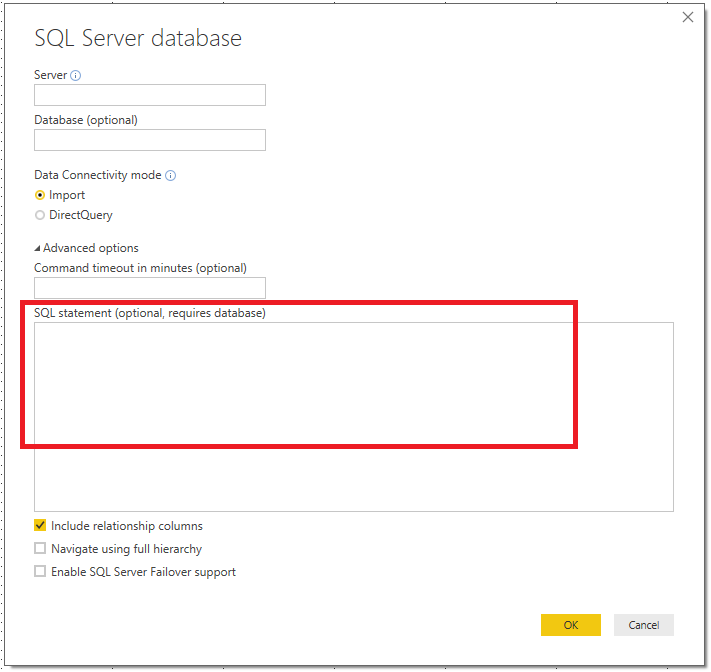Click OK to confirm connection
The height and width of the screenshot is (672, 711).
570,625
